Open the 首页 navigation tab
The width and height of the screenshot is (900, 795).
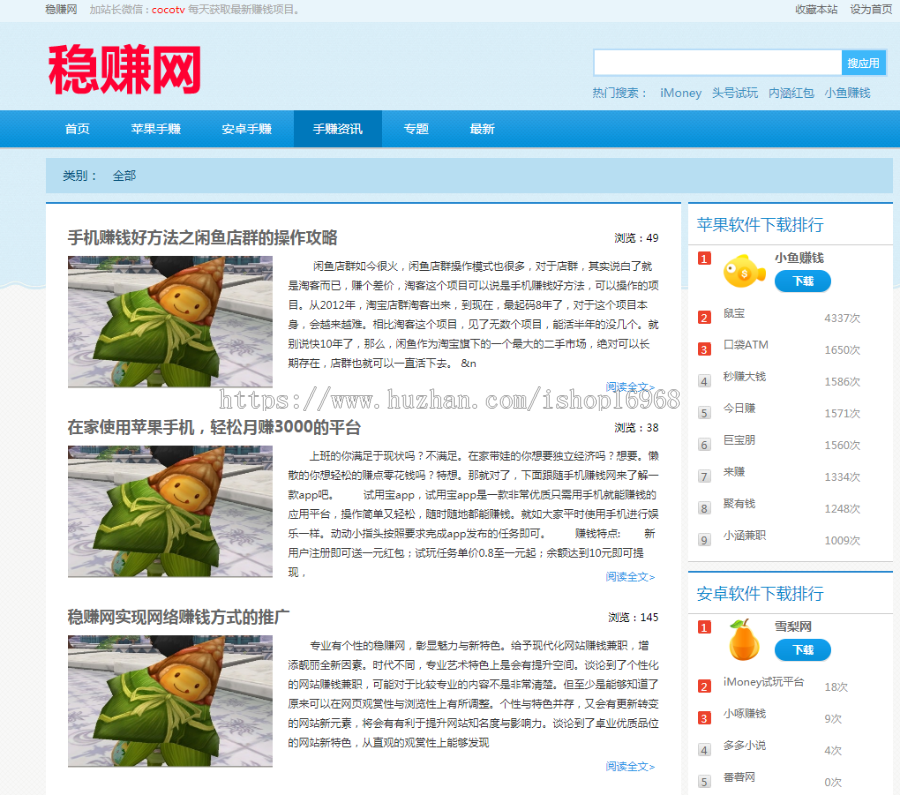(78, 128)
